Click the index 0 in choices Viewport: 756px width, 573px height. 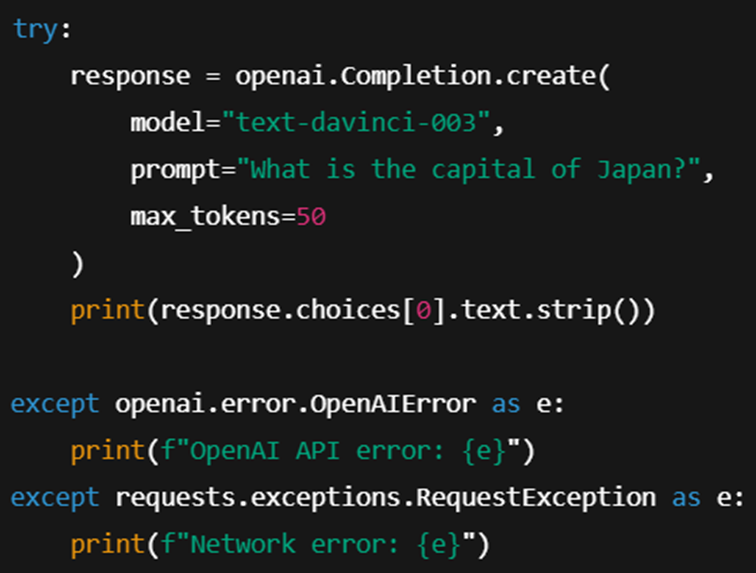click(x=423, y=310)
